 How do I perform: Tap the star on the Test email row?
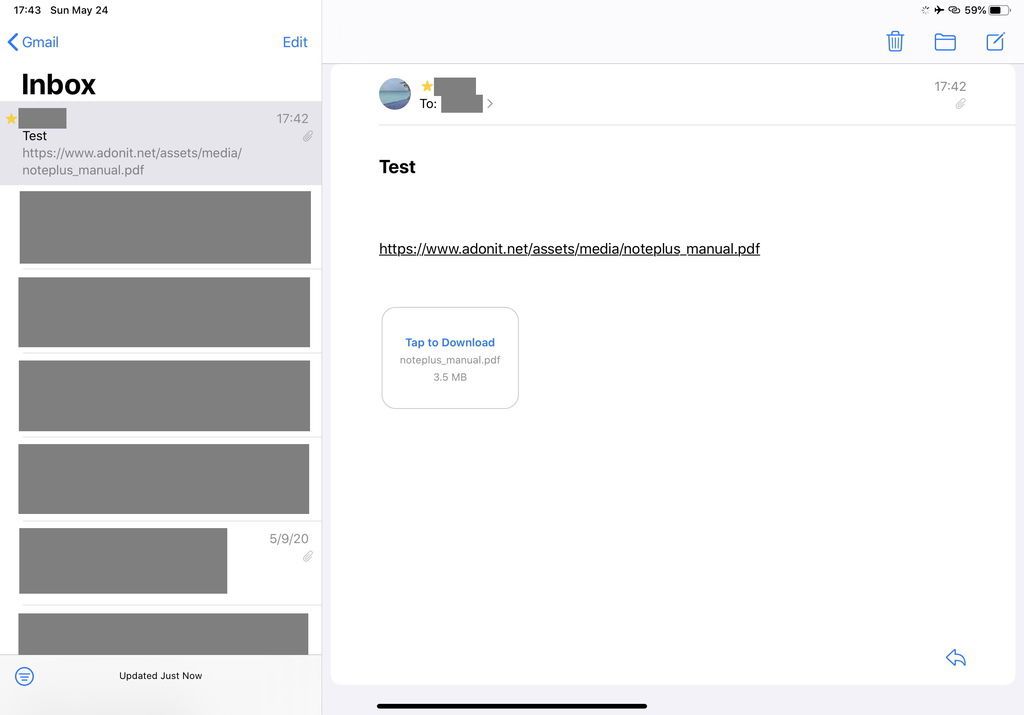tap(11, 118)
